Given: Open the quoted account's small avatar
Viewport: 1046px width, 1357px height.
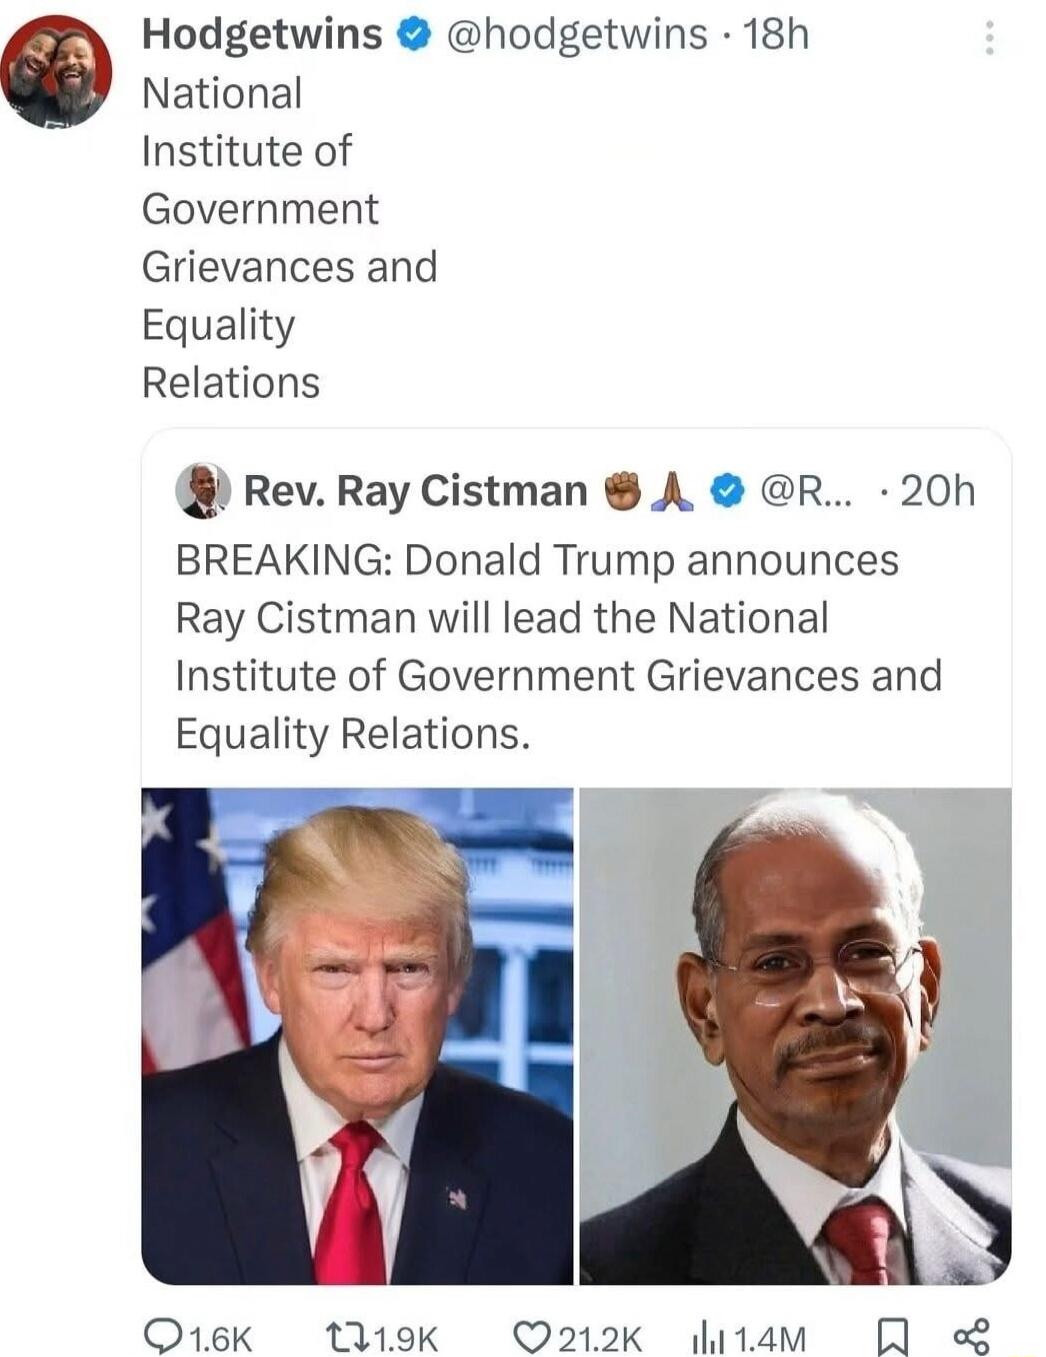Looking at the screenshot, I should [203, 491].
